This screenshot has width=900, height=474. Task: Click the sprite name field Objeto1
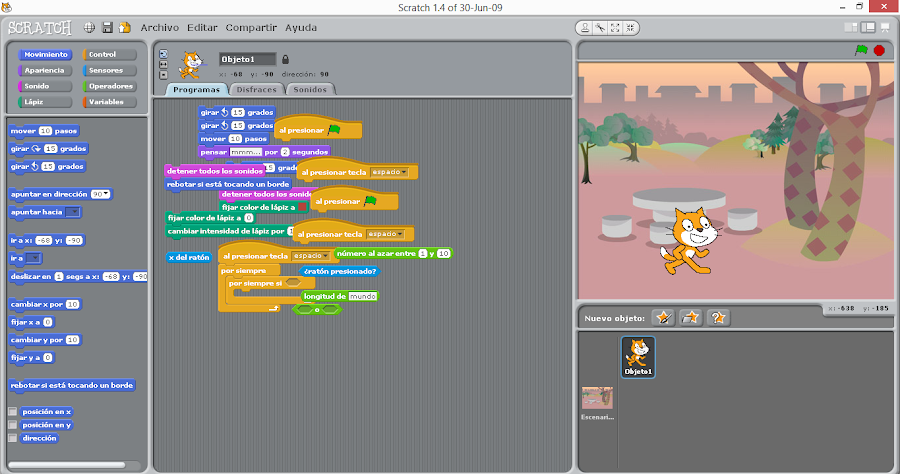pyautogui.click(x=247, y=59)
